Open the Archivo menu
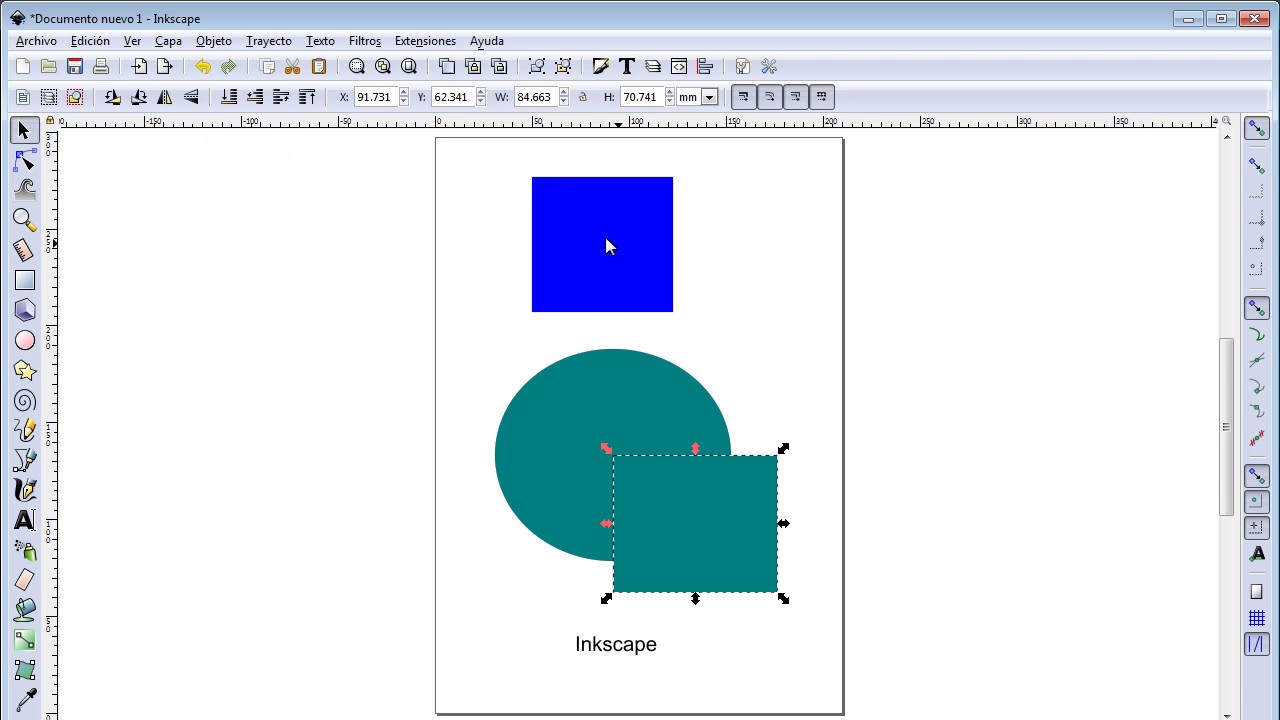 (x=36, y=41)
